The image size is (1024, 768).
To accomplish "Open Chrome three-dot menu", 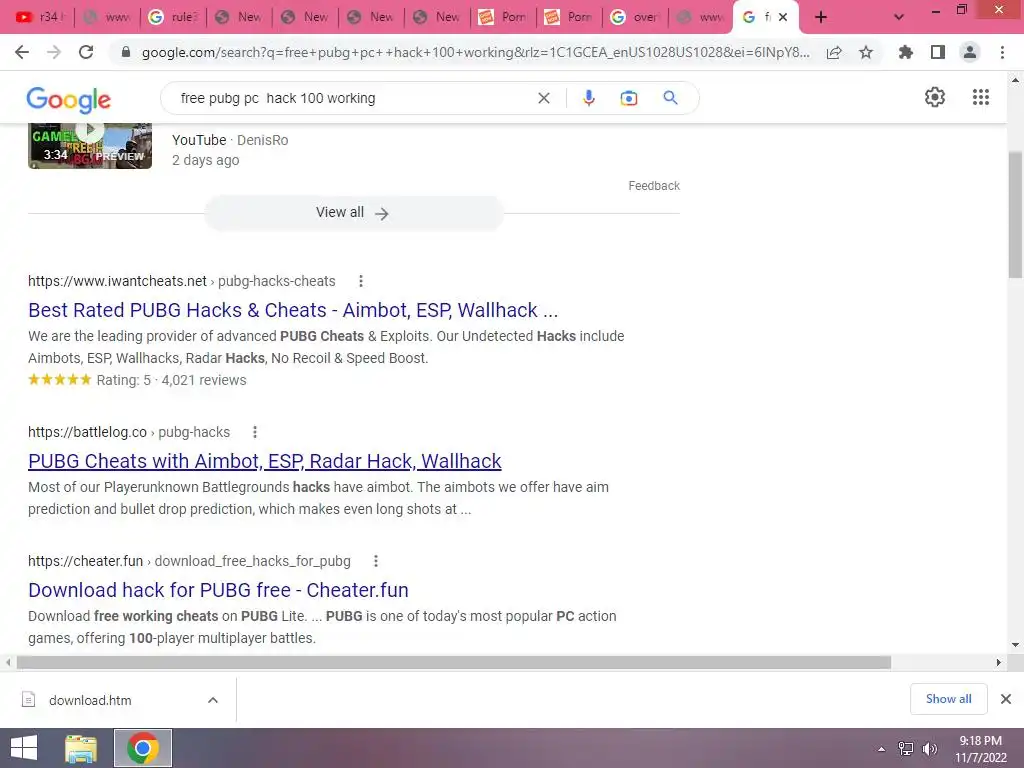I will (x=1002, y=52).
